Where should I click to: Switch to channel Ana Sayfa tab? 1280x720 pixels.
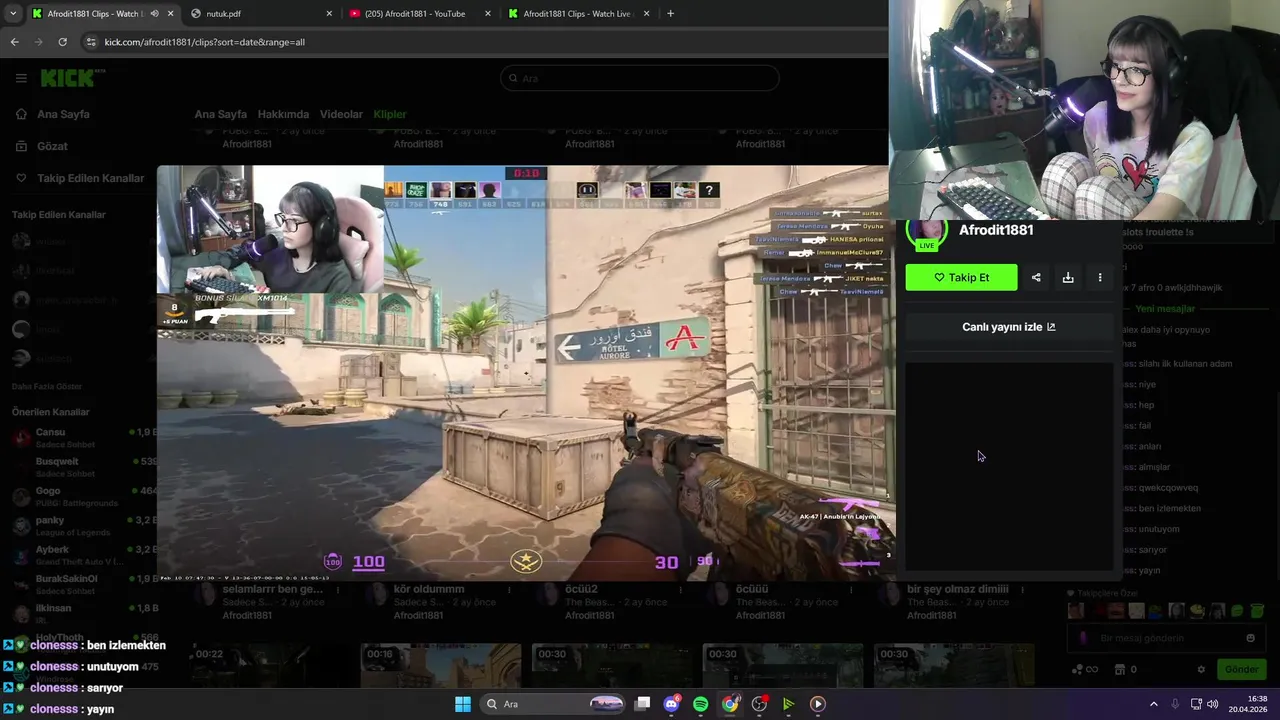(x=220, y=114)
